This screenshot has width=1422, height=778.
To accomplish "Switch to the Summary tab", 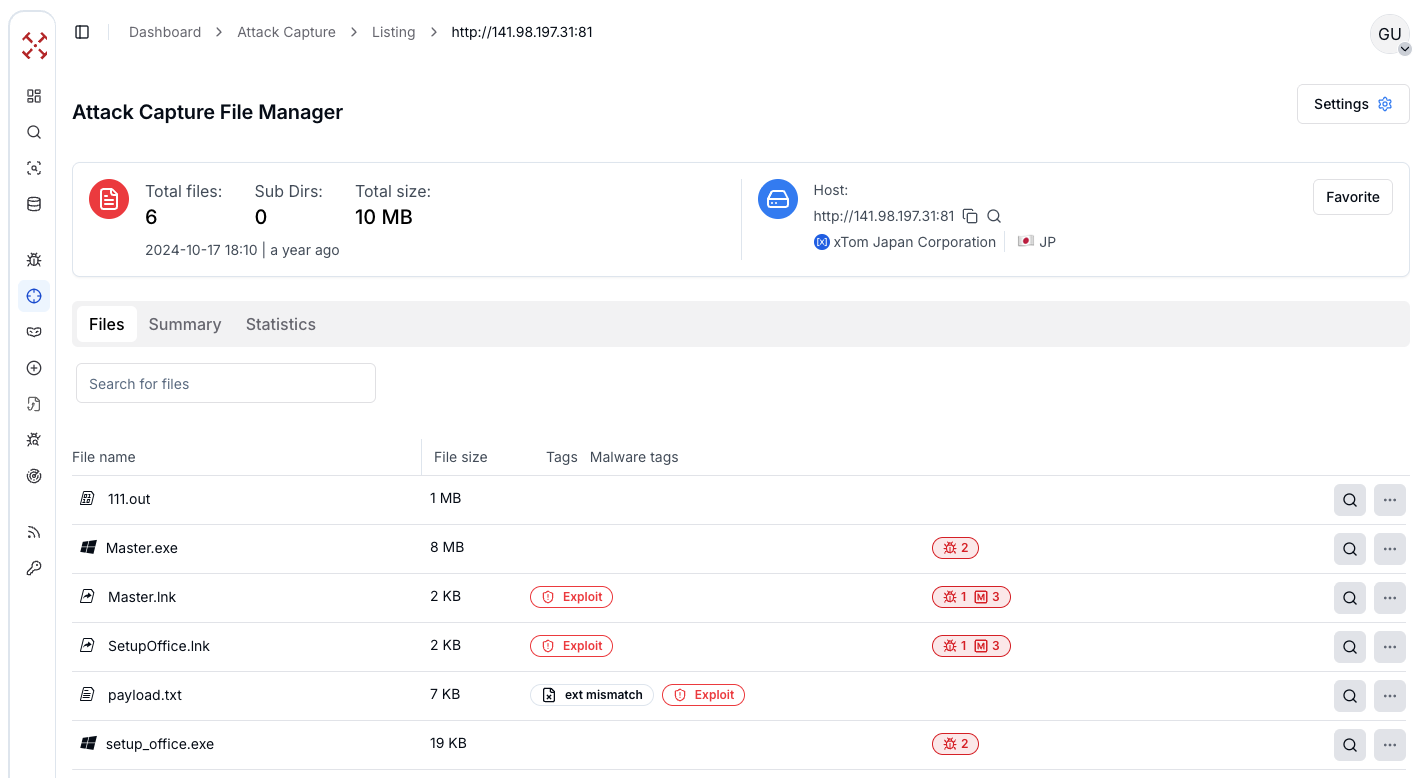I will coord(185,324).
